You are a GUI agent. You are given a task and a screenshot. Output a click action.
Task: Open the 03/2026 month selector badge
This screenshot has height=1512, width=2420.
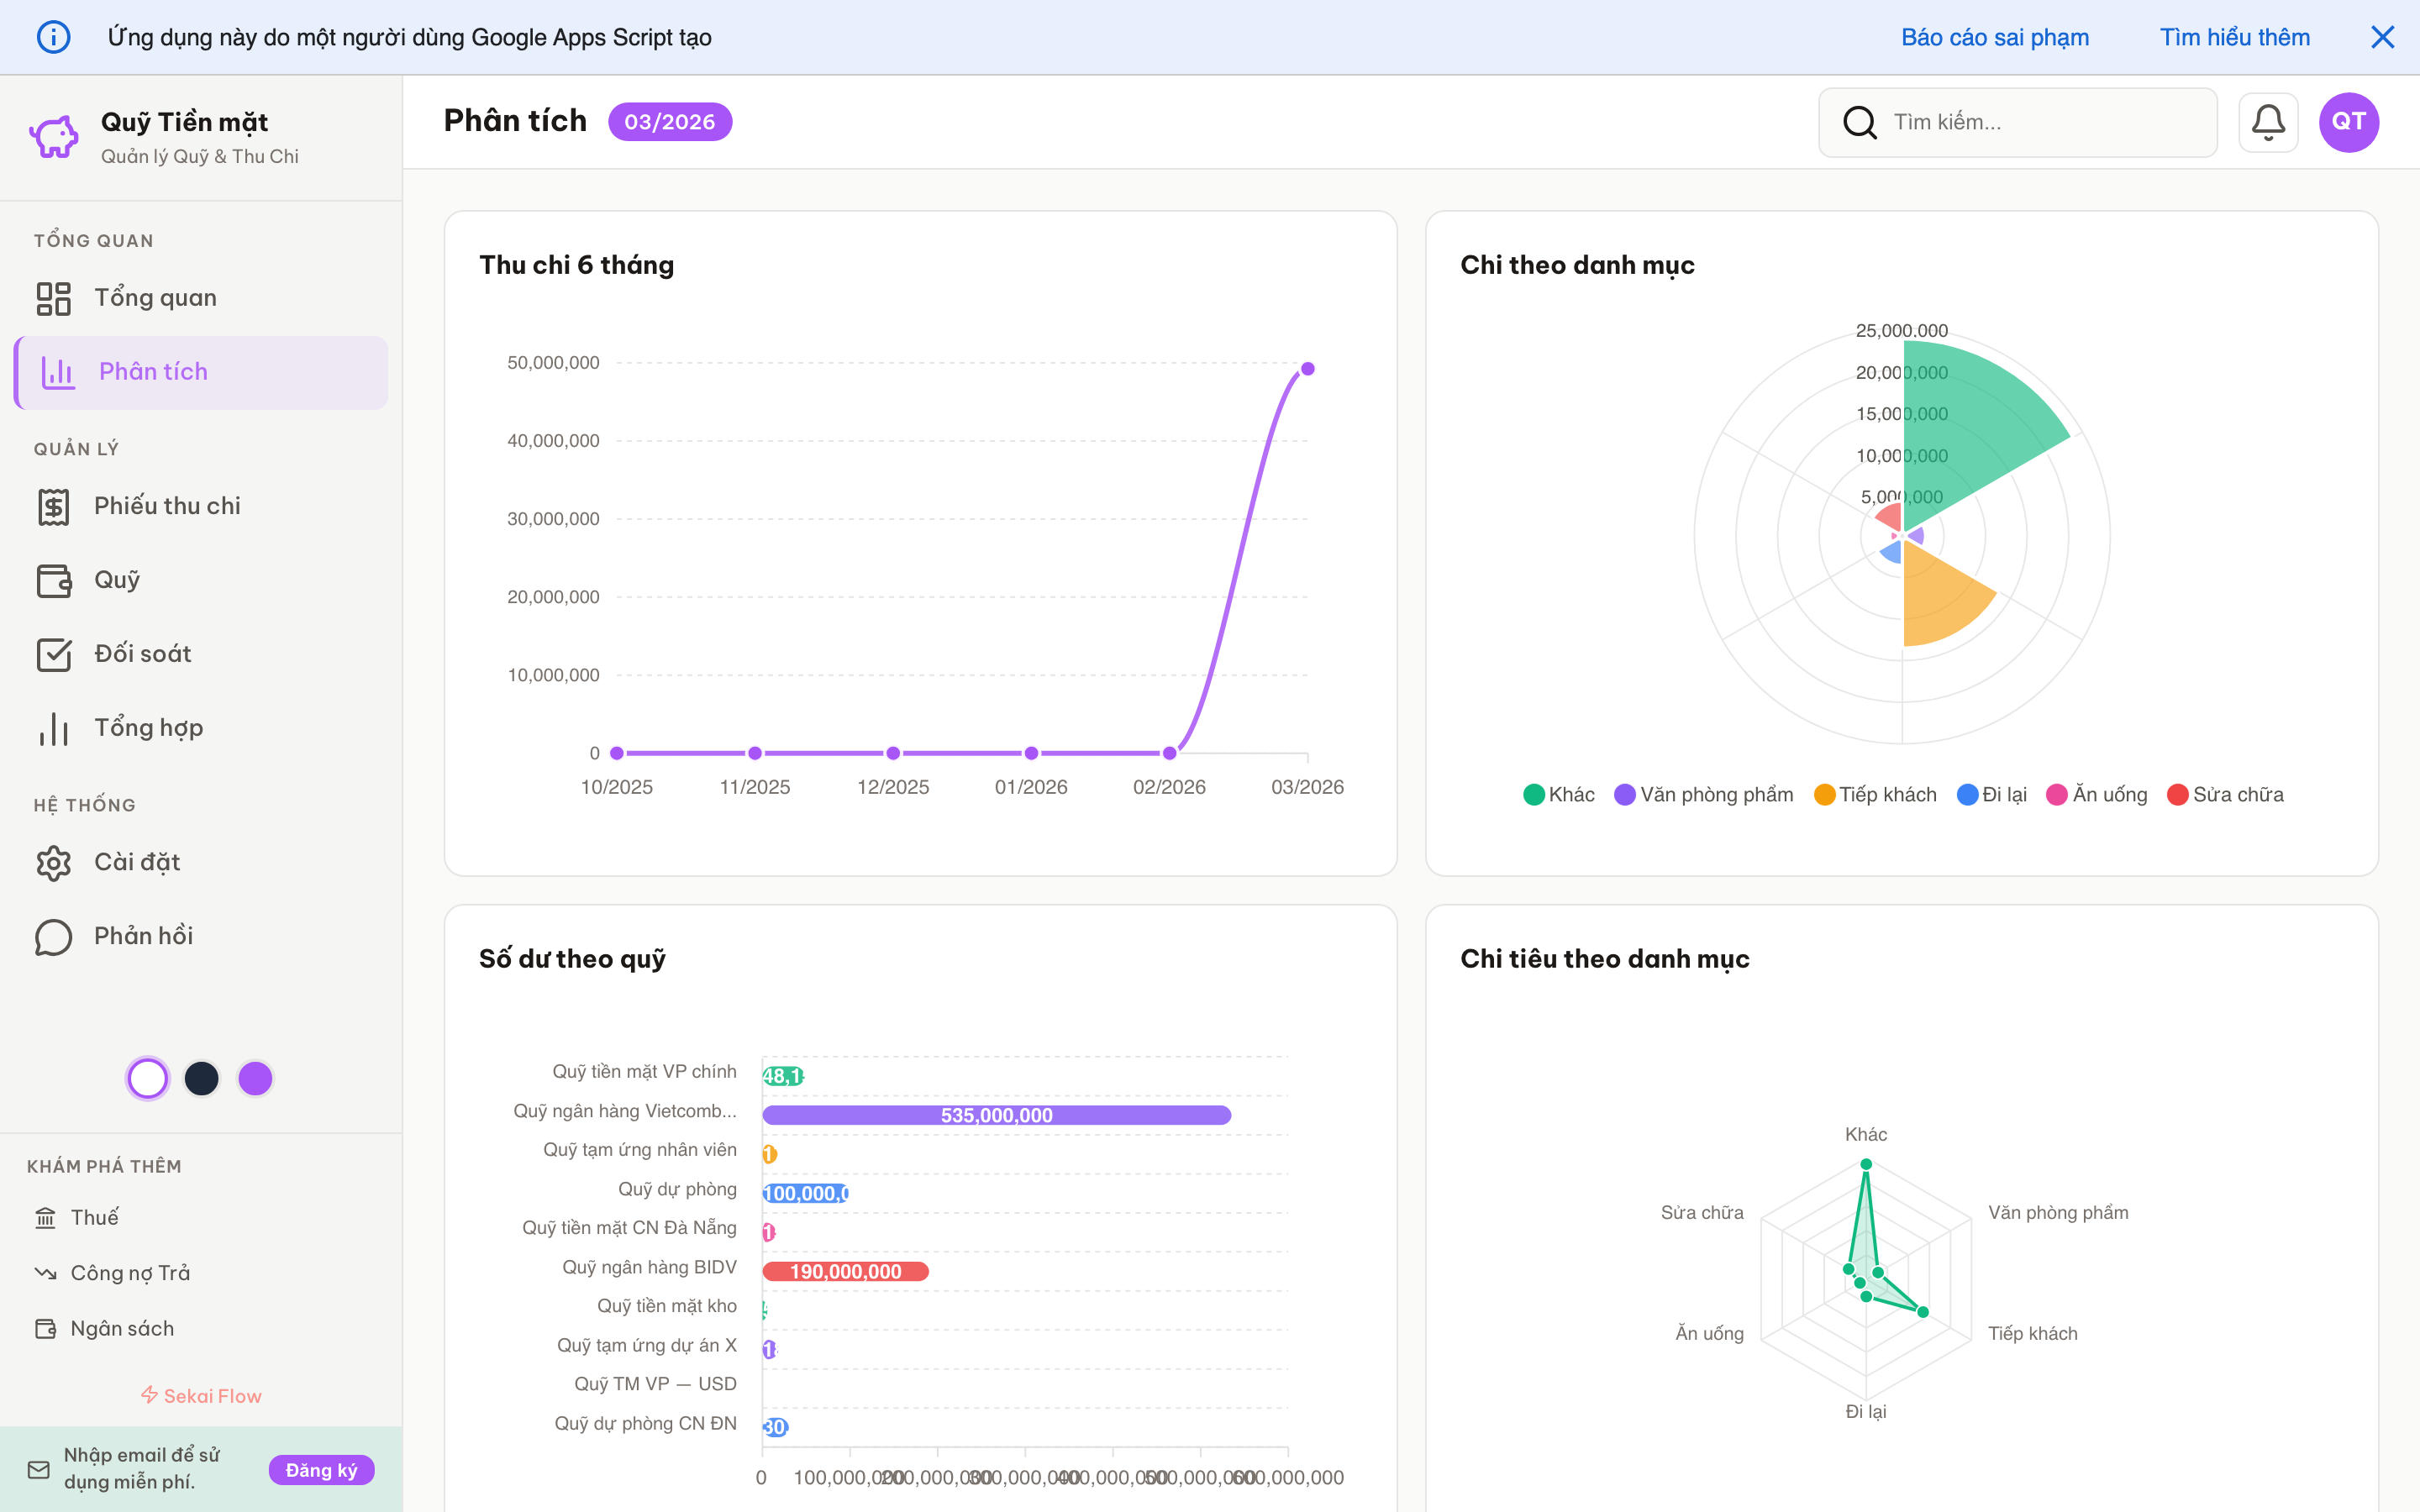[x=669, y=122]
